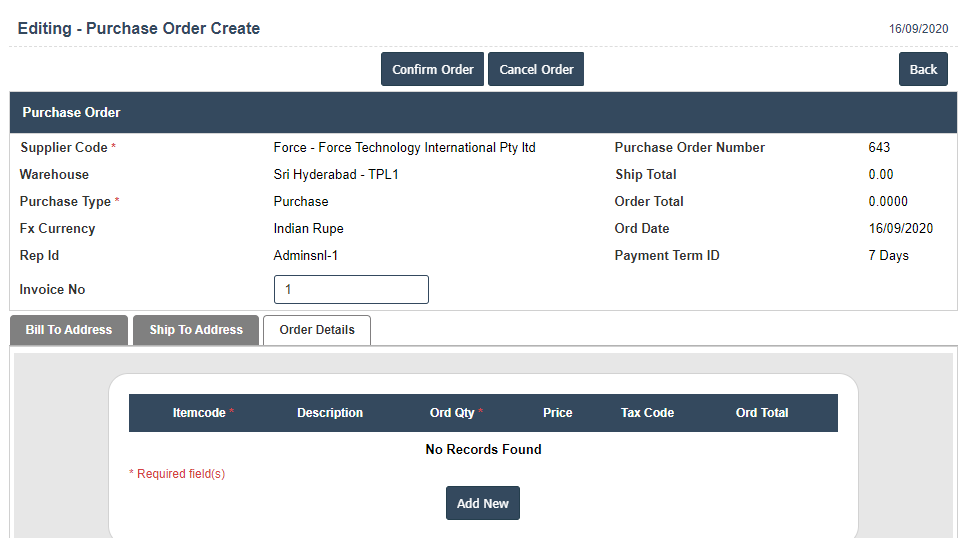Open the Ship To Address tab

(196, 330)
